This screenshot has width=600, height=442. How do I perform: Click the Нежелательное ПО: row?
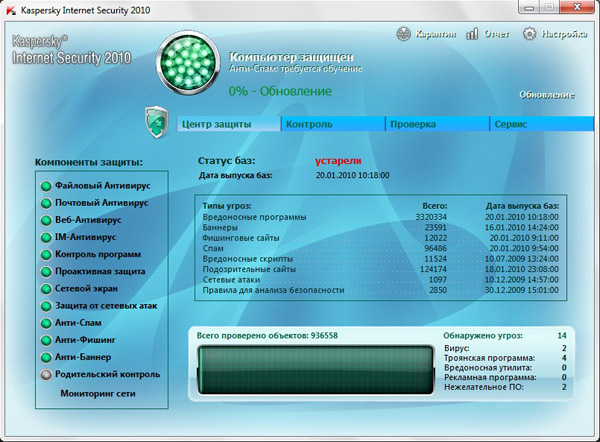click(x=505, y=387)
